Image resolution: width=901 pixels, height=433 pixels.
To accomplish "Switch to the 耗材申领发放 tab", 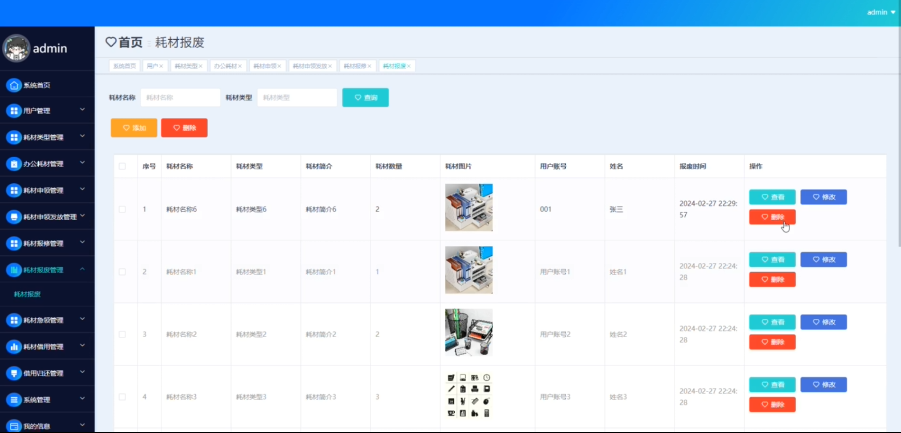I will (310, 66).
